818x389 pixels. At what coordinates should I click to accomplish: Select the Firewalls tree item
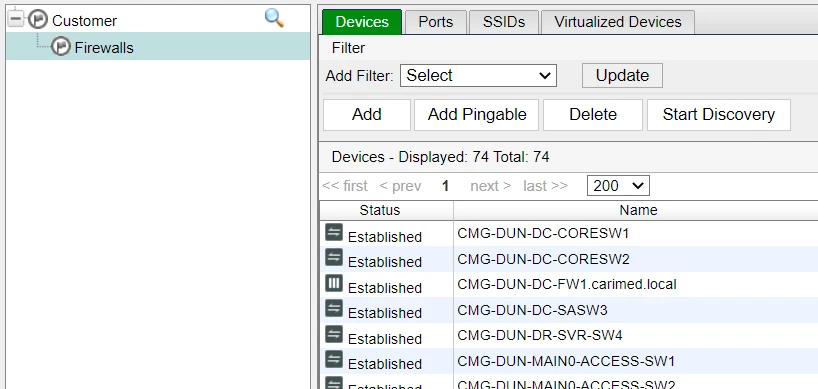pos(104,47)
